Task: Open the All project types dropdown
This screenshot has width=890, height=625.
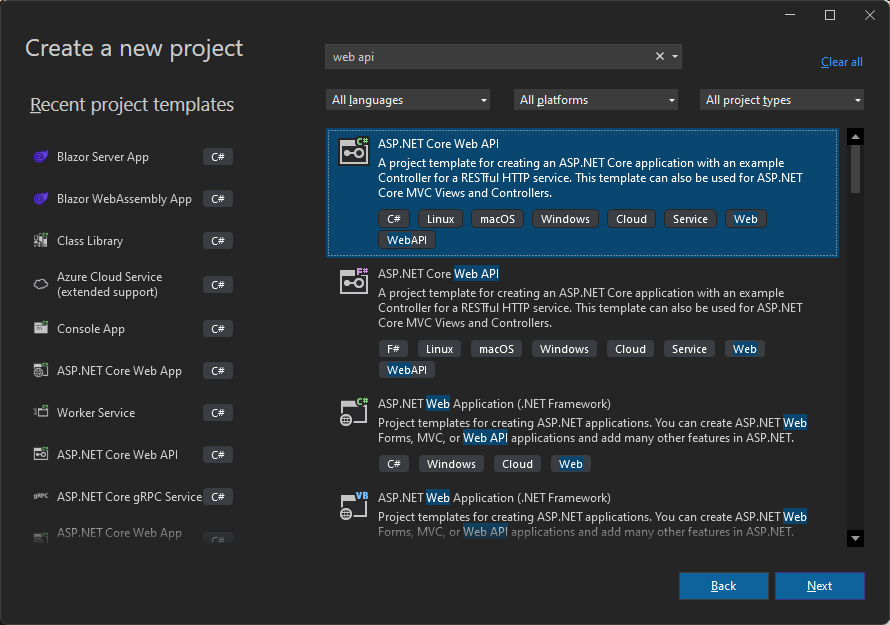Action: [782, 100]
